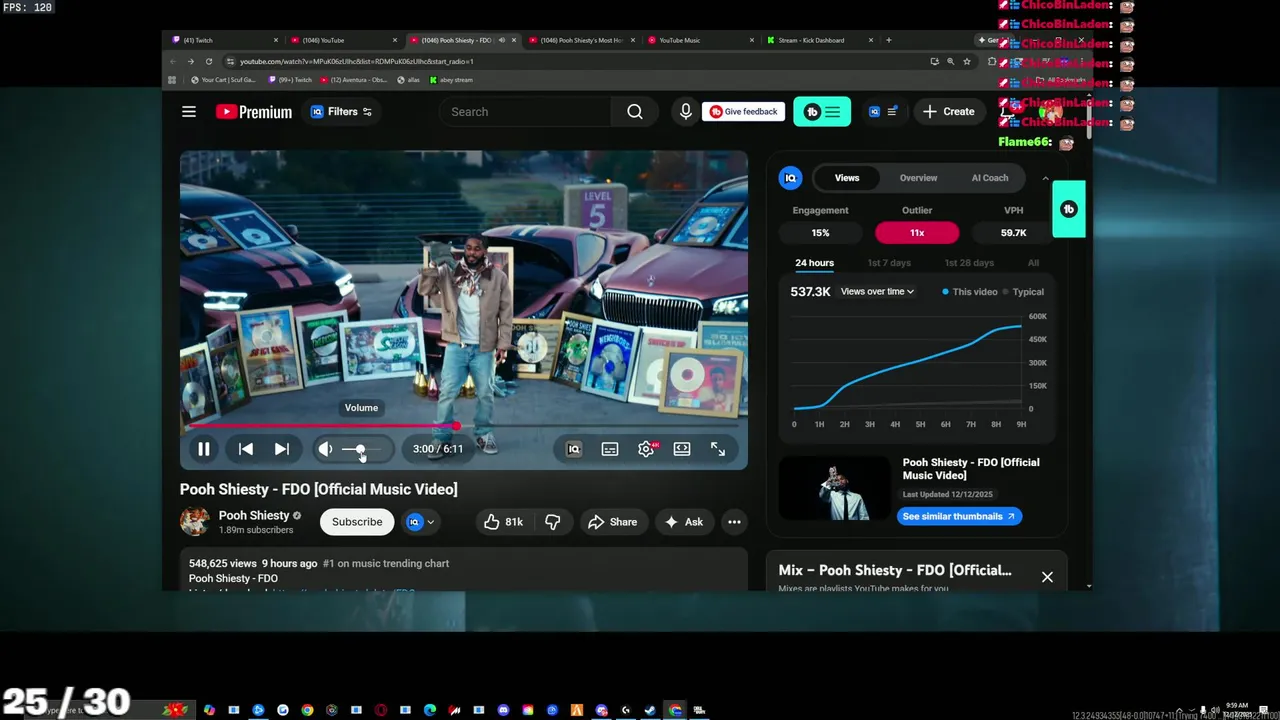Switch to Stream - Kick Dashboard tab
1280x720 pixels.
(818, 40)
